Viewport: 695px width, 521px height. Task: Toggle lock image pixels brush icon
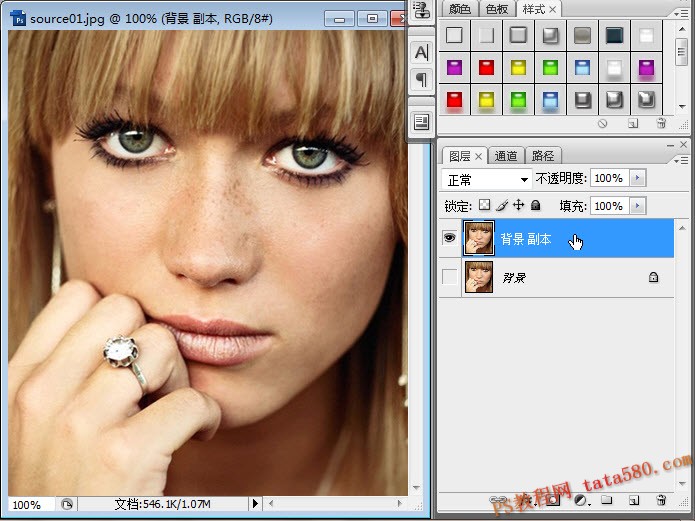click(x=502, y=205)
